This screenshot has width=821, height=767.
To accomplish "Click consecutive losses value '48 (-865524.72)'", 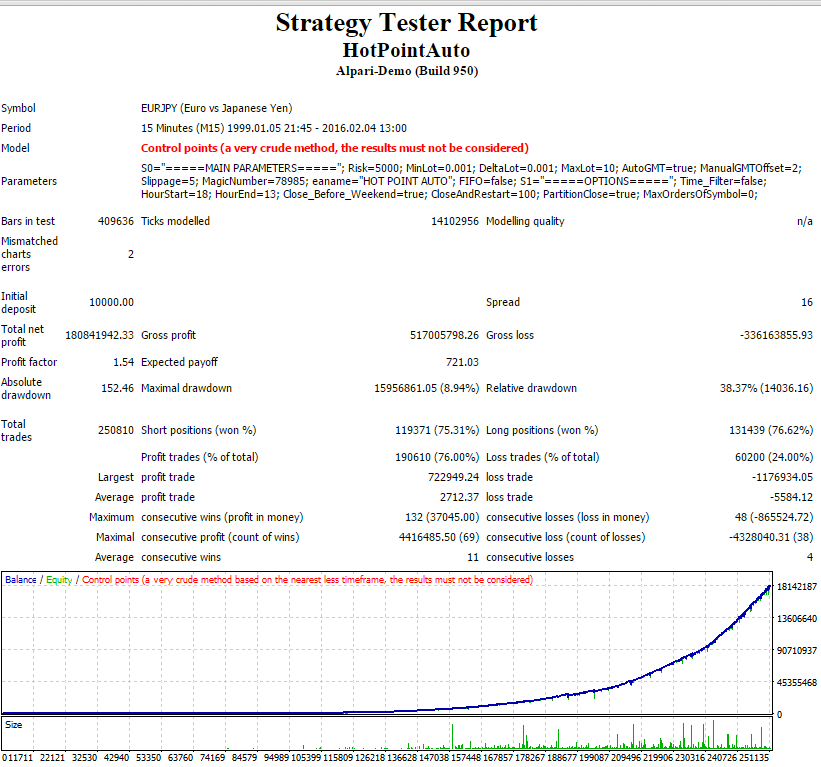I will 774,517.
